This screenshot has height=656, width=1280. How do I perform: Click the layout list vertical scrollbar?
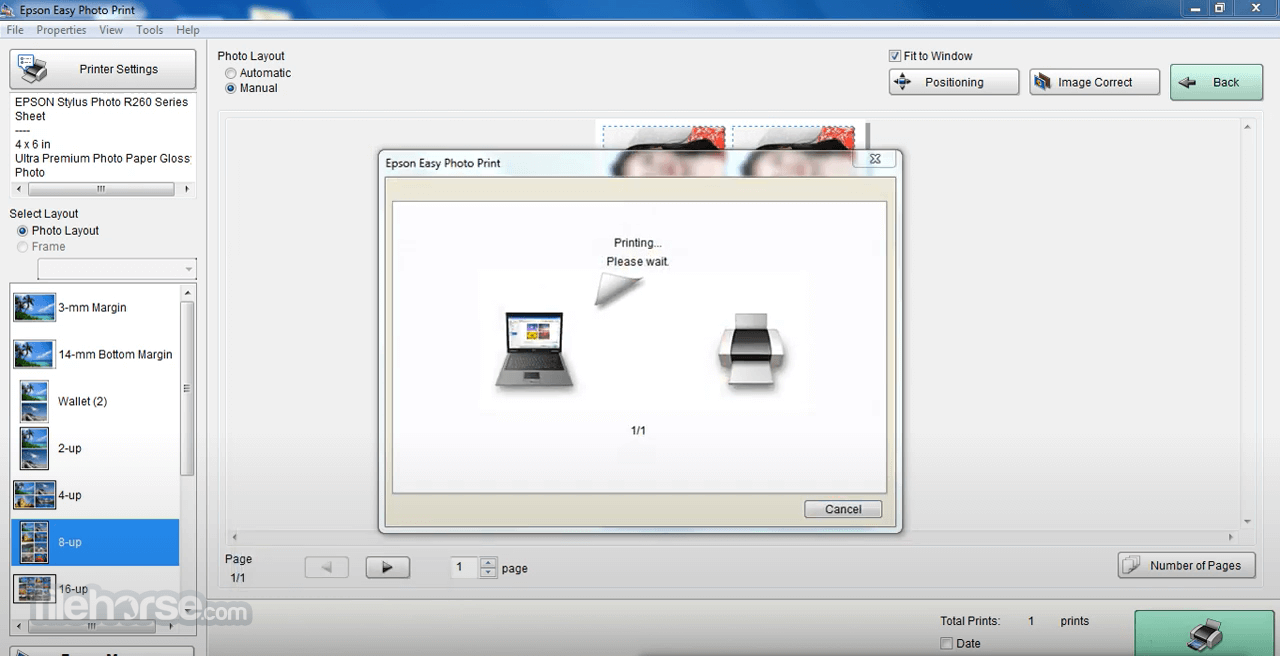pyautogui.click(x=187, y=389)
